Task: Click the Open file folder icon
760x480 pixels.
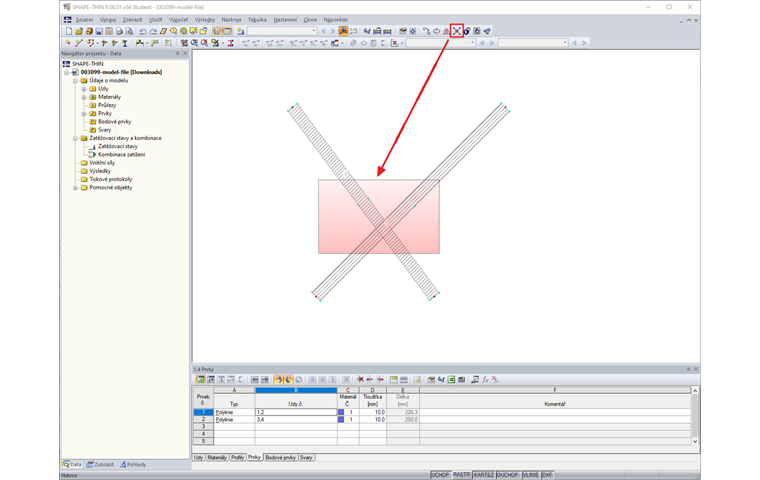Action: pyautogui.click(x=79, y=31)
